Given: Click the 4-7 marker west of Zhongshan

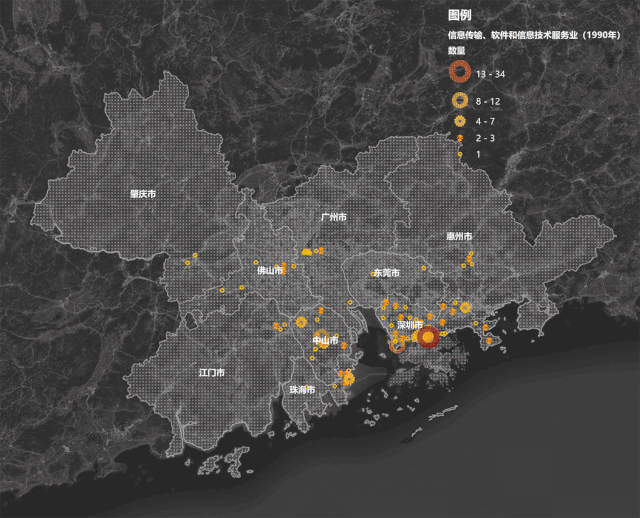Looking at the screenshot, I should 301,322.
